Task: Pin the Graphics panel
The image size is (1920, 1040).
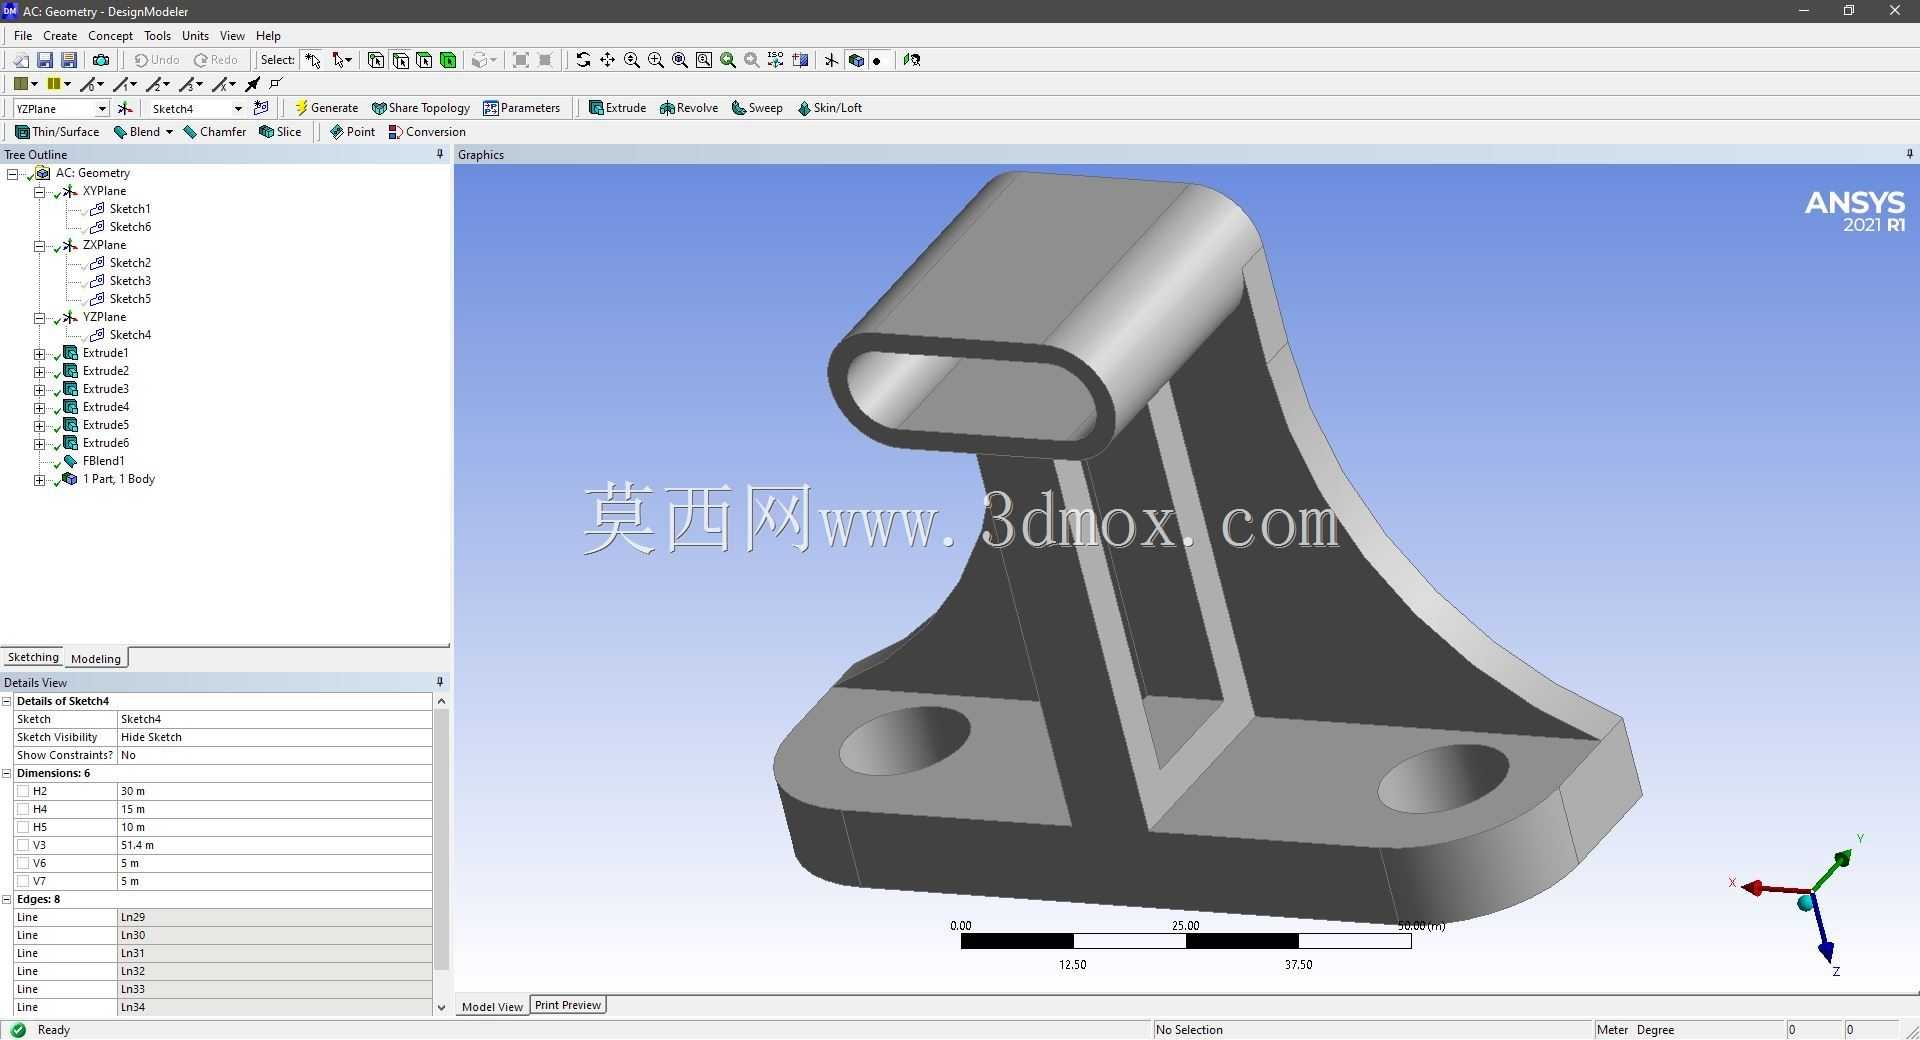Action: (1910, 154)
